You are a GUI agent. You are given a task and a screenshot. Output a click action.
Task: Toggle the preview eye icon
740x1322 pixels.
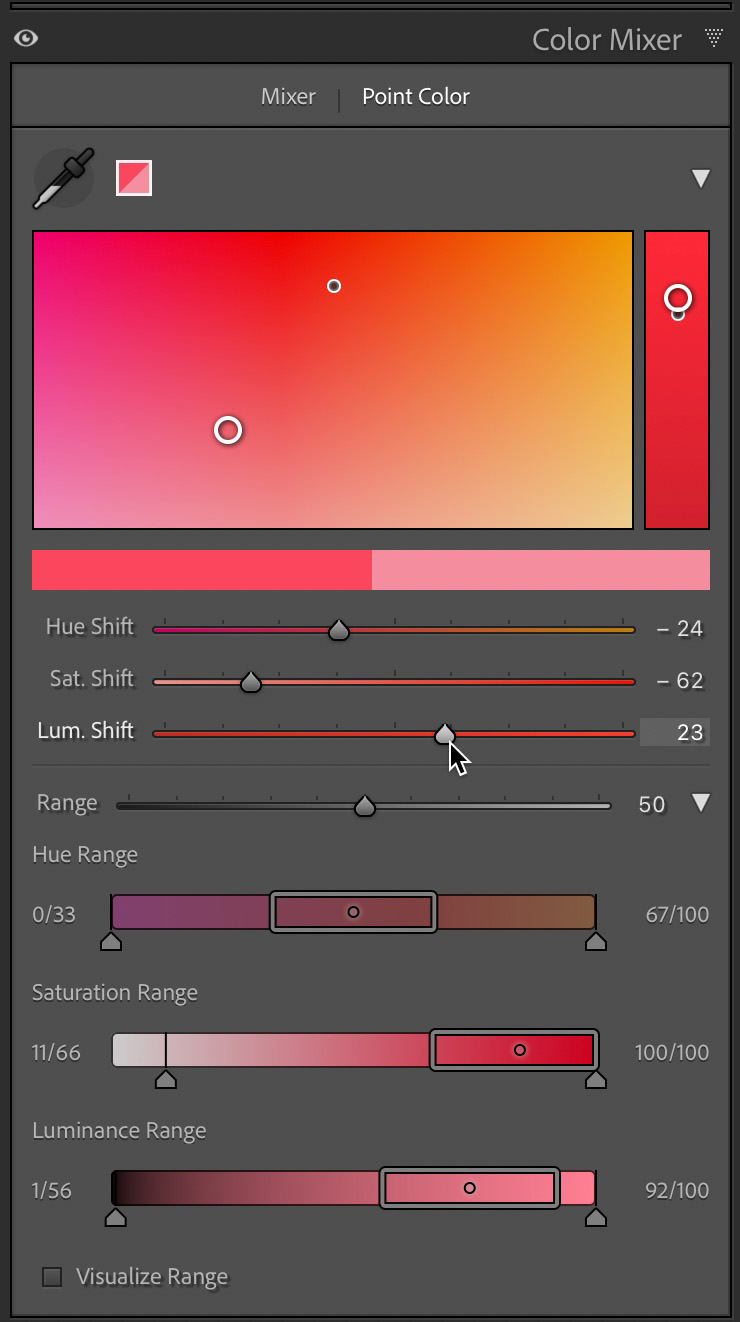pos(27,38)
